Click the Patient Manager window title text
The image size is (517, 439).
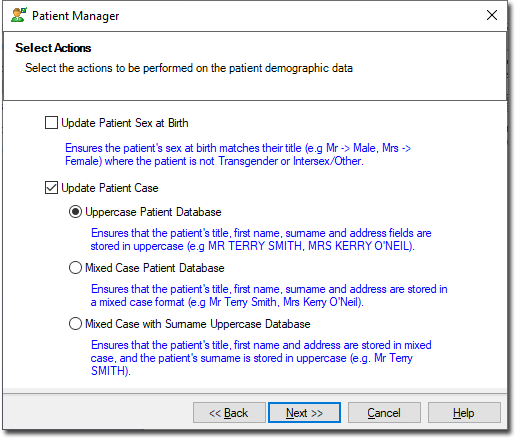75,16
